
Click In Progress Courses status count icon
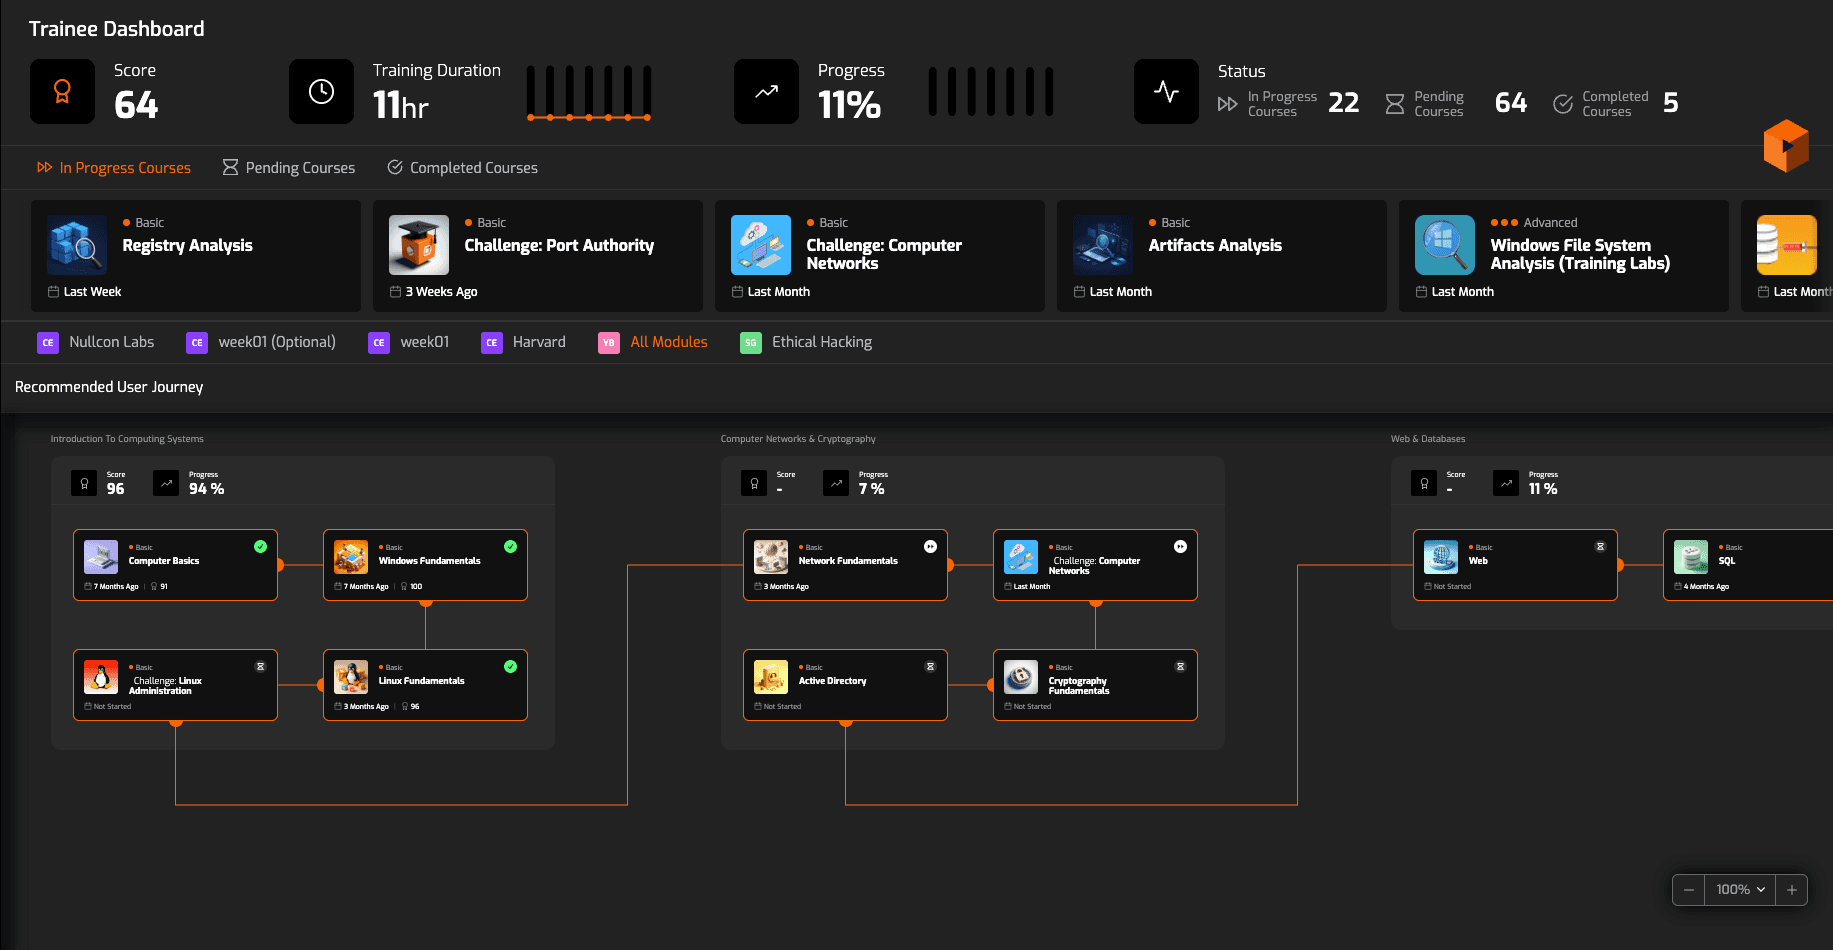tap(1227, 104)
